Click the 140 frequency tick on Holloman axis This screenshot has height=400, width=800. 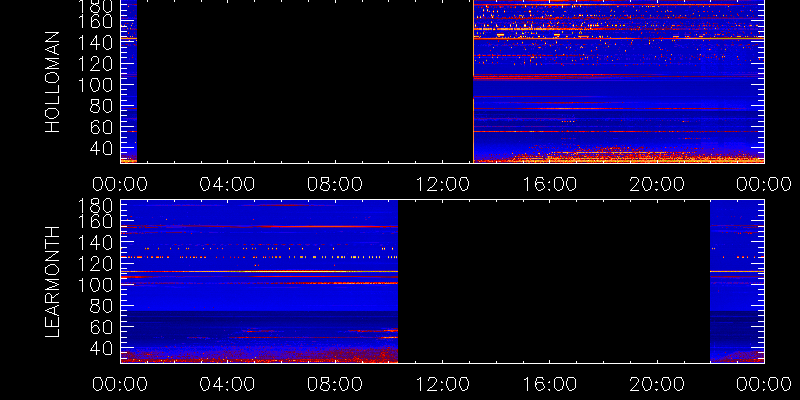click(95, 42)
